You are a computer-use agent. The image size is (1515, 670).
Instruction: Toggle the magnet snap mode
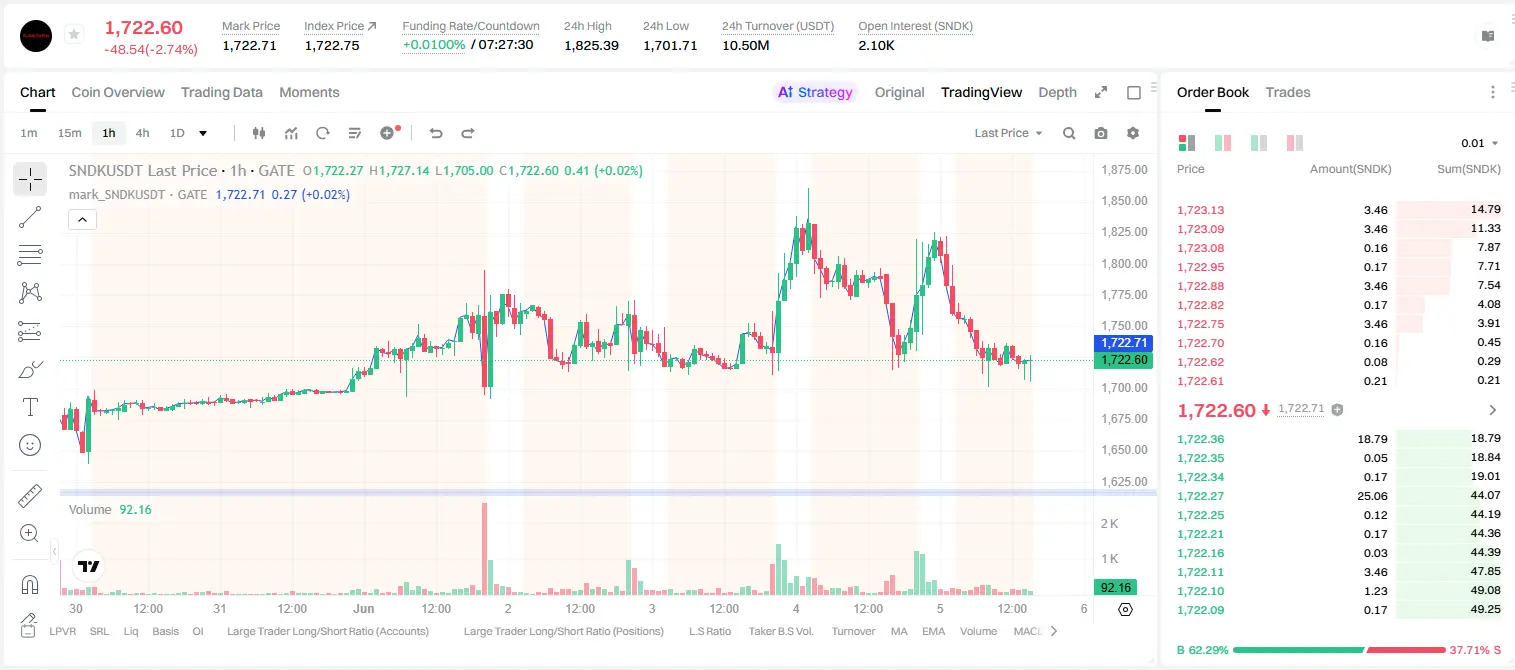pyautogui.click(x=30, y=584)
